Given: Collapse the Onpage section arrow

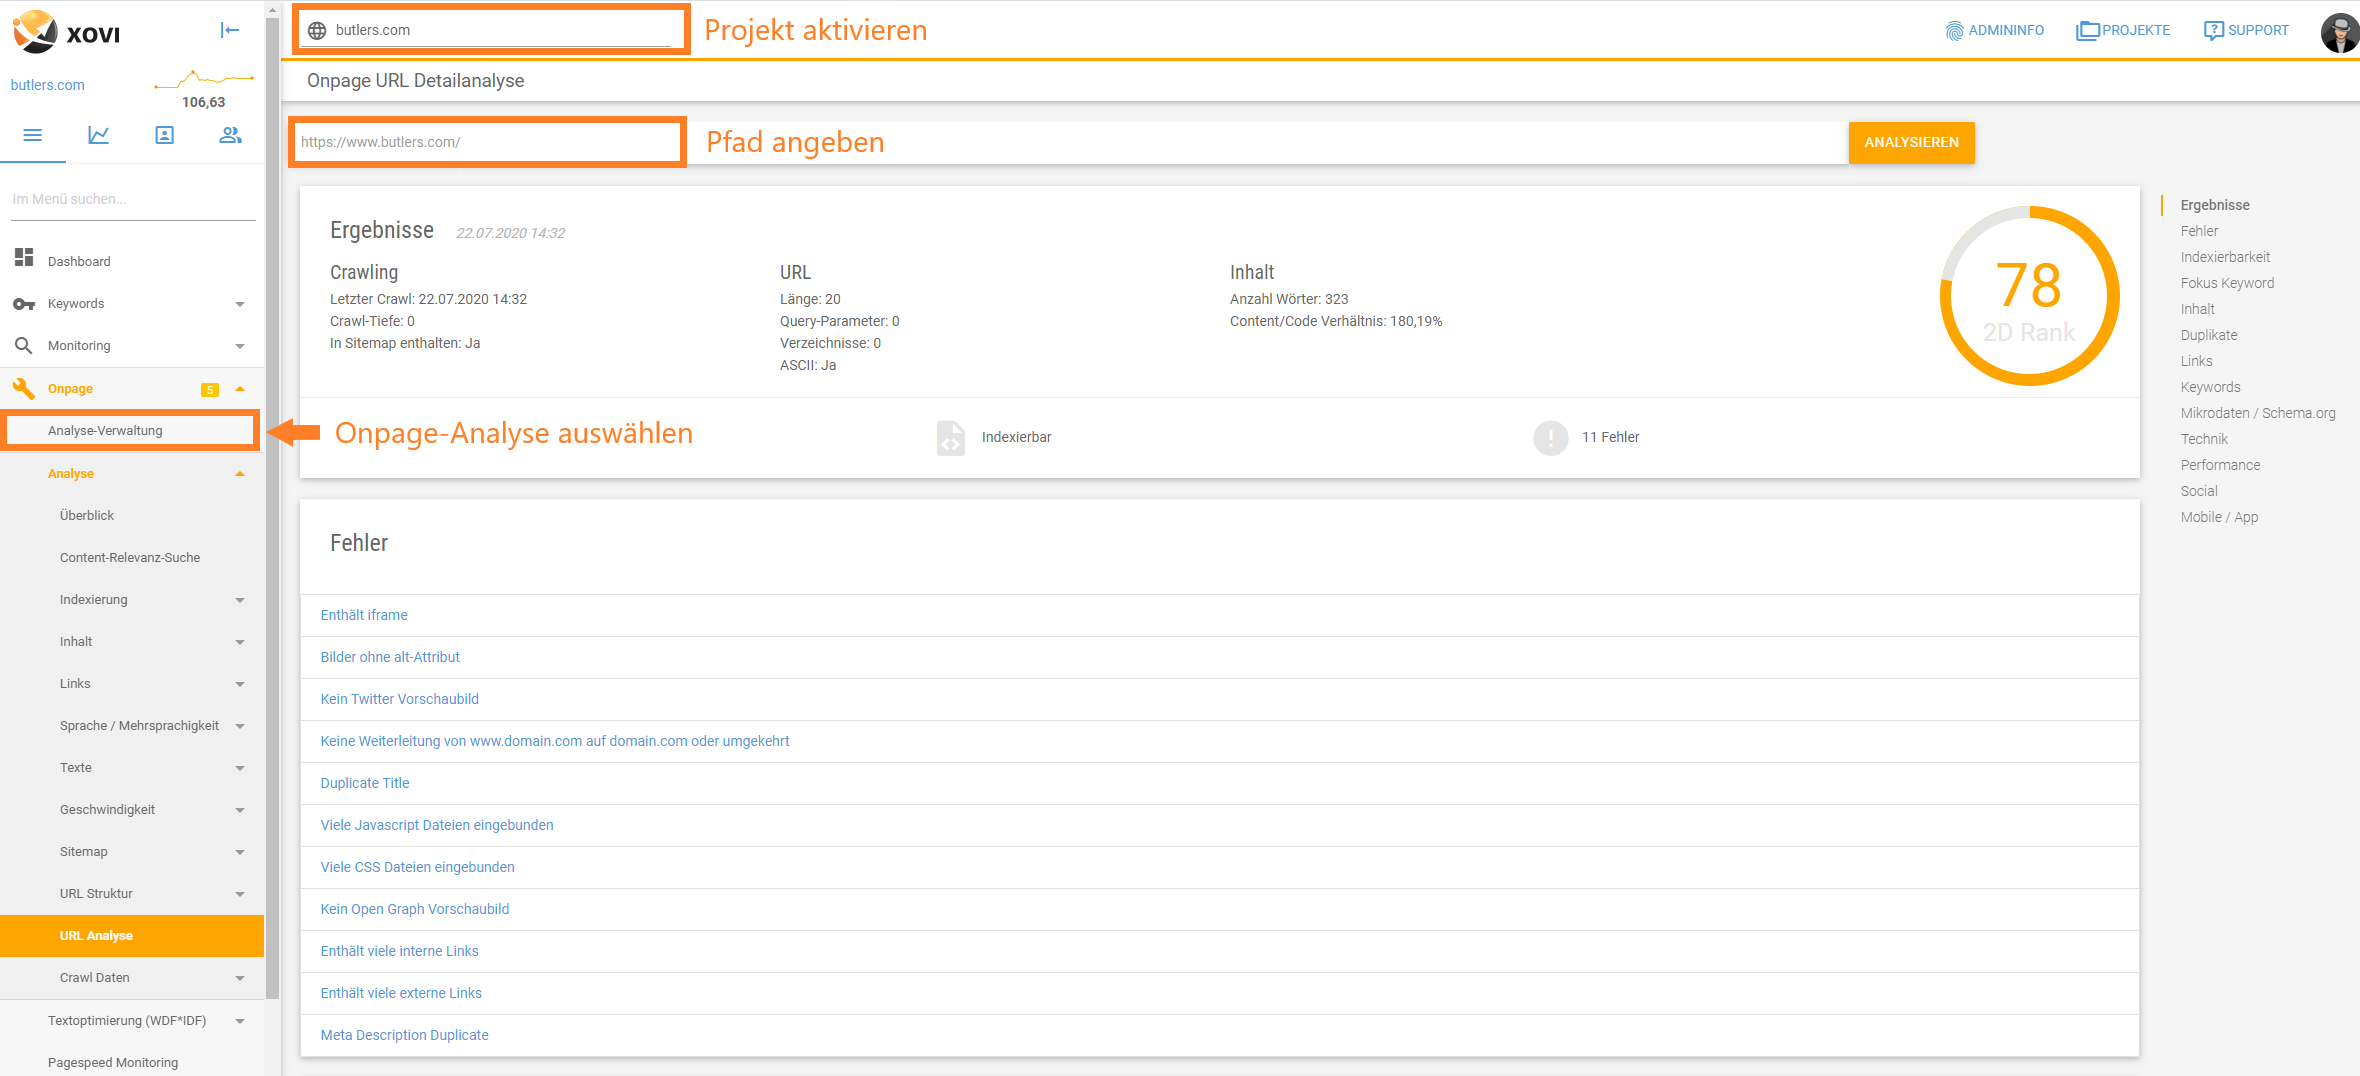Looking at the screenshot, I should click(x=240, y=389).
